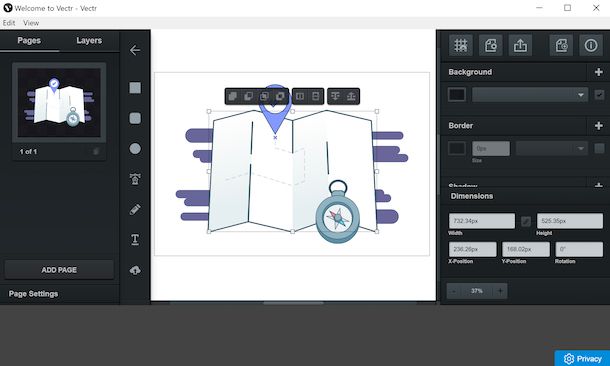Screen dimensions: 610x366
Task: Click the back arrow icon
Action: click(135, 50)
